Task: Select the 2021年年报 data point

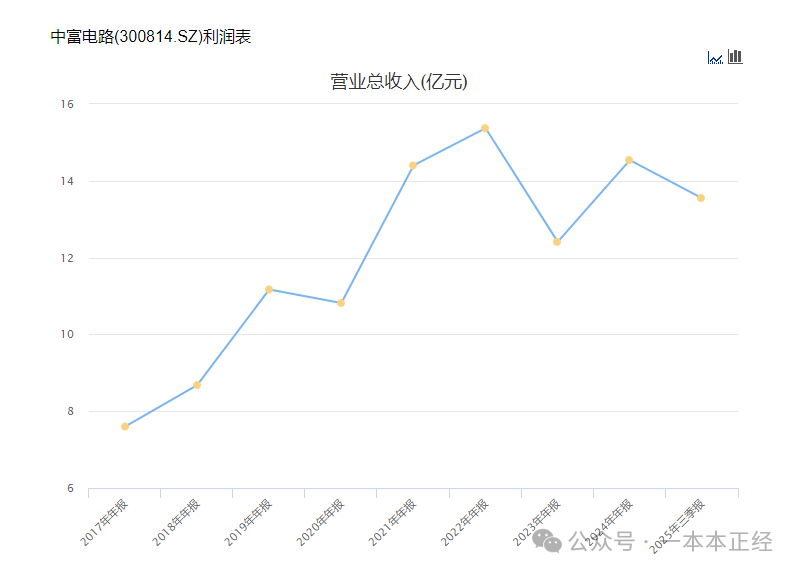Action: click(413, 165)
